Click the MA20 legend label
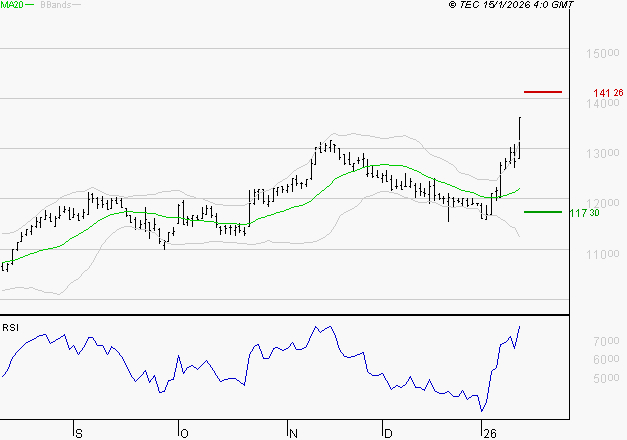The image size is (627, 440). [12, 5]
